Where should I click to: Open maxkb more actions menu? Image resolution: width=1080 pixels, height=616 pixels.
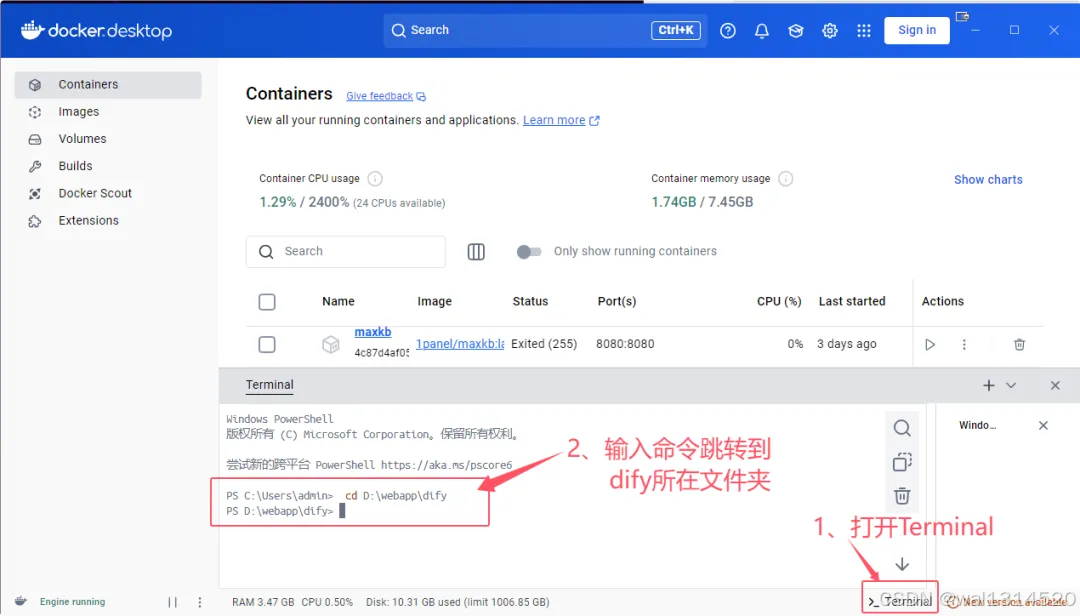tap(964, 345)
